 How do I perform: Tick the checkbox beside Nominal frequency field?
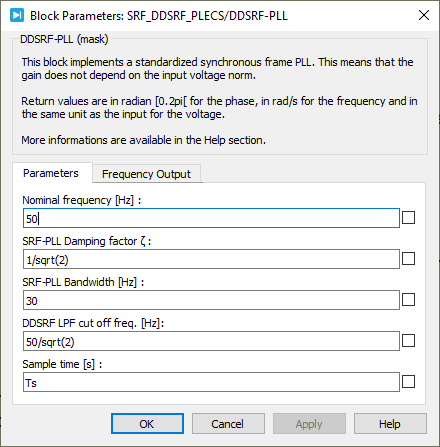coord(408,218)
